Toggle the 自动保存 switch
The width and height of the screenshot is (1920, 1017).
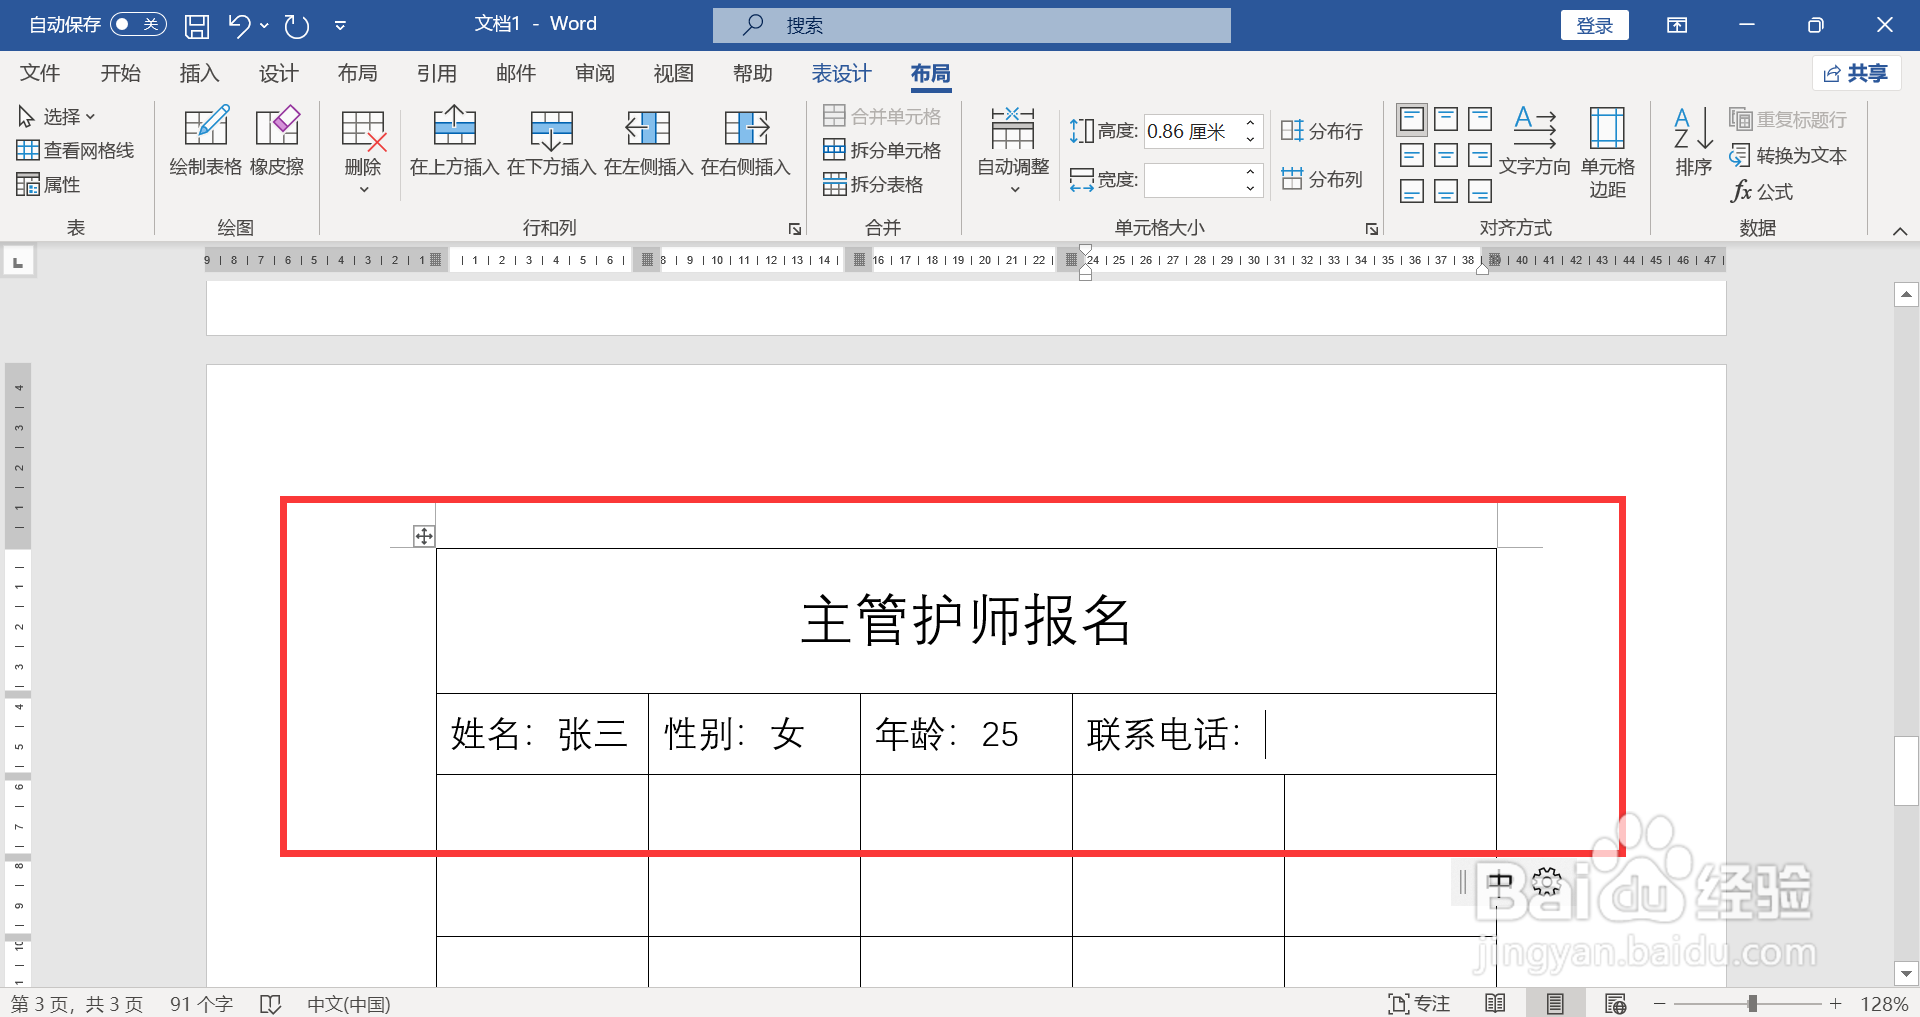click(138, 24)
